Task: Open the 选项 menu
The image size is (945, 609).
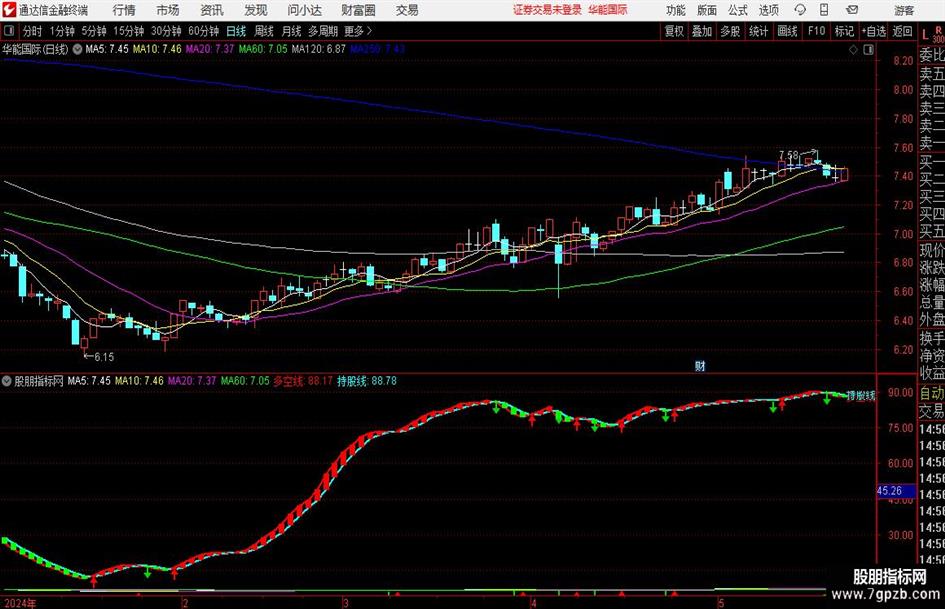Action: pyautogui.click(x=768, y=10)
